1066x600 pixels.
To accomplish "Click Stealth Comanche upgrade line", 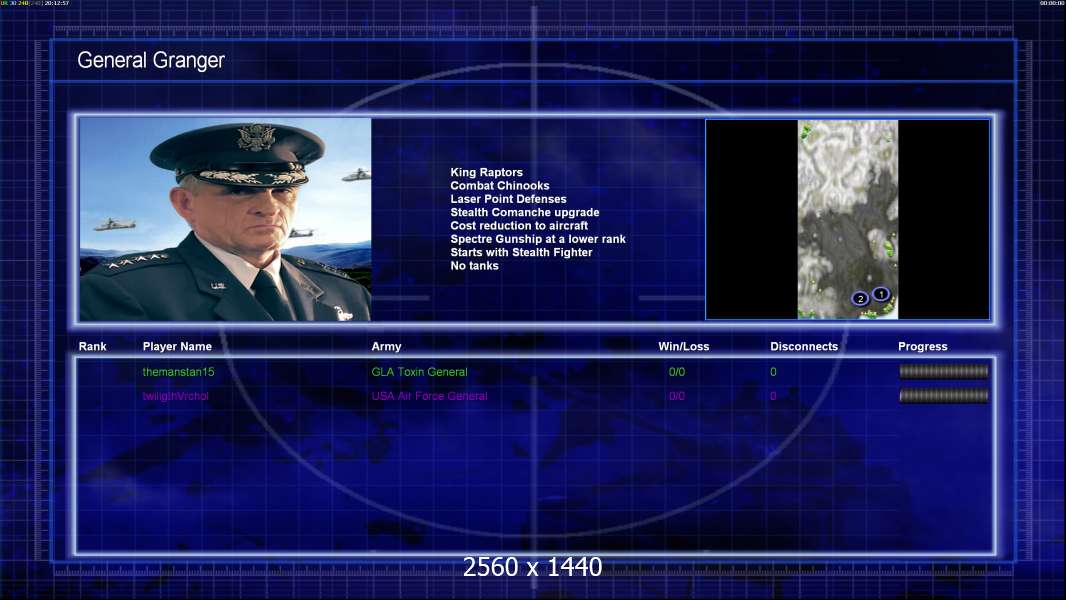I will [524, 212].
